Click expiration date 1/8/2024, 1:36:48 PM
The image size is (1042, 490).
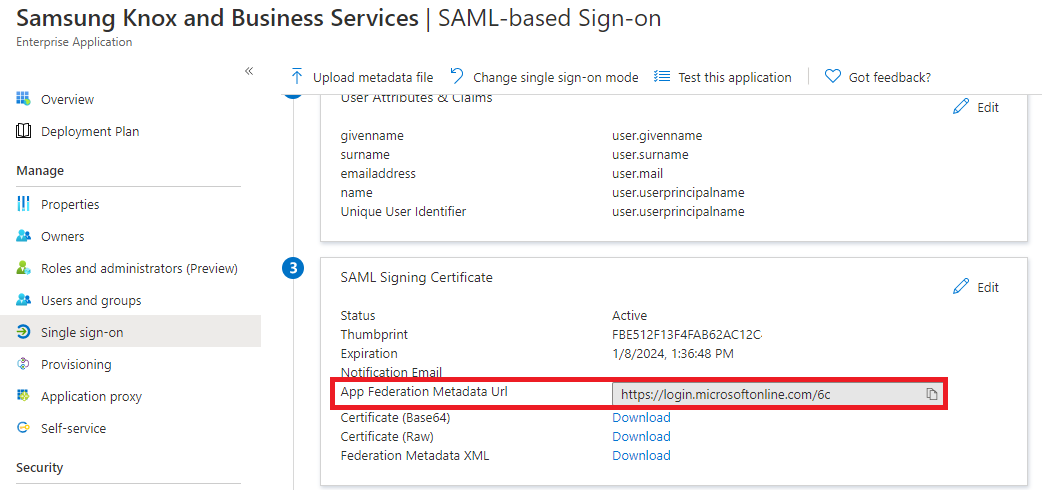click(x=673, y=354)
